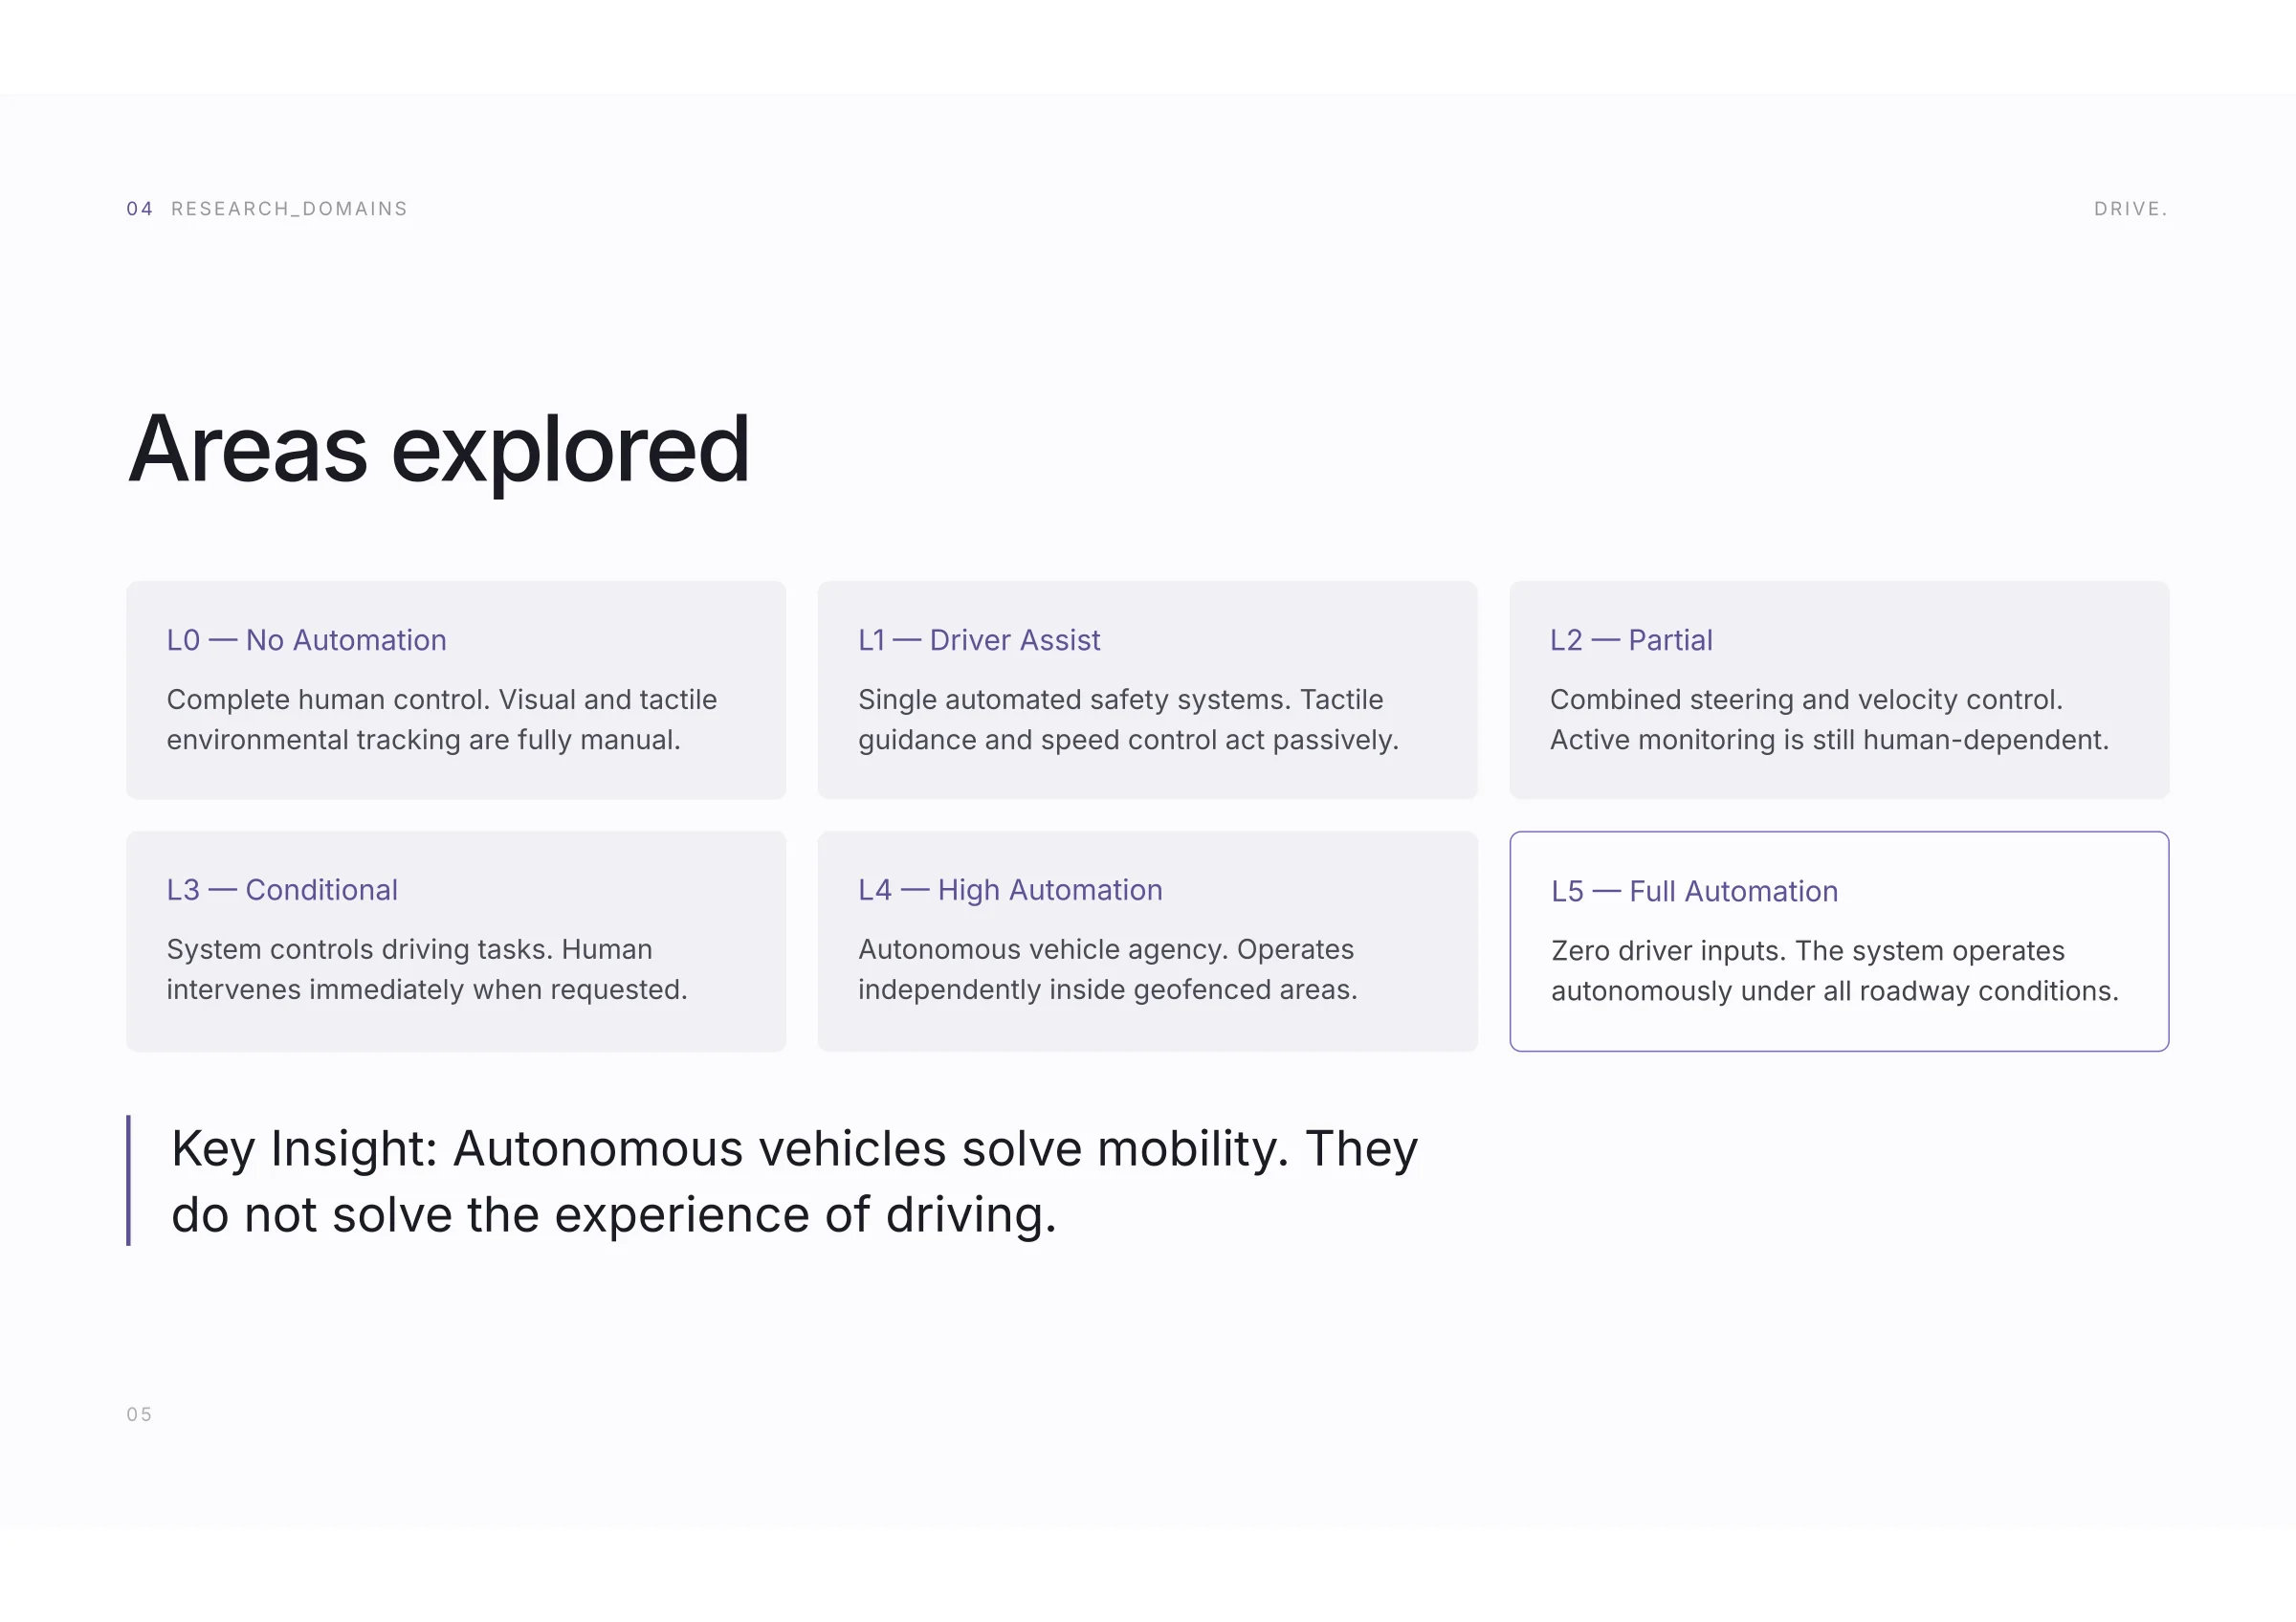Click the purple bar beside Key Insight
The height and width of the screenshot is (1622, 2296).
pyautogui.click(x=129, y=1181)
